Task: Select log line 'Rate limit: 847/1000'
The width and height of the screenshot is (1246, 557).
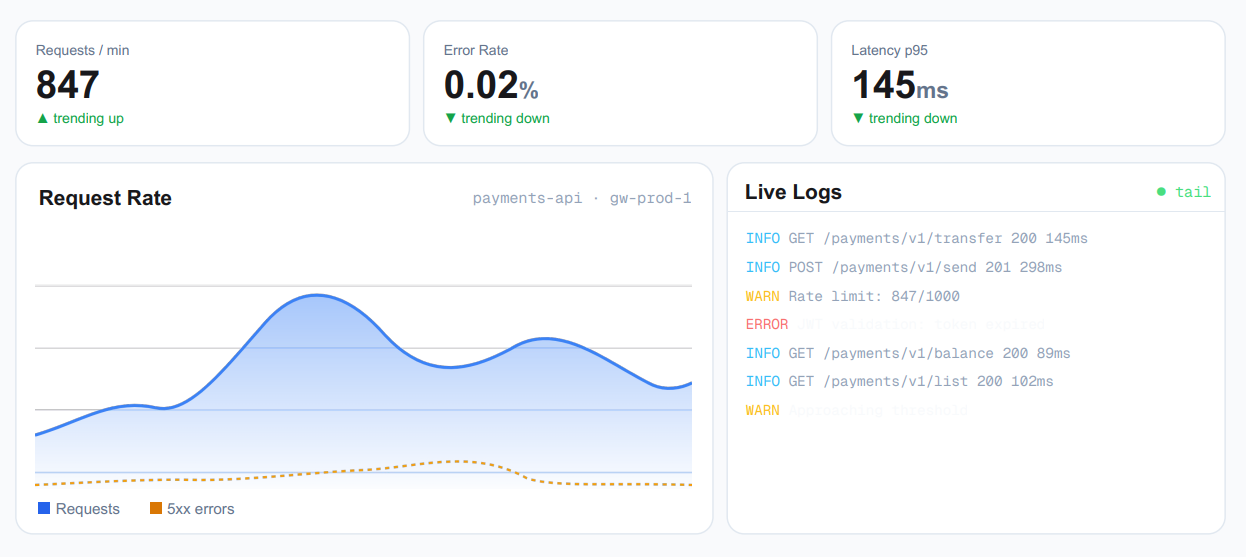Action: point(874,296)
